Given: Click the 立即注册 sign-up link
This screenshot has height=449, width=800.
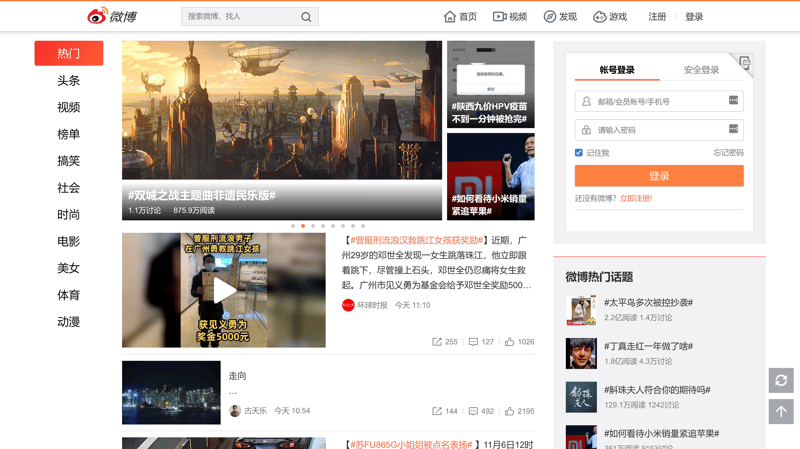Looking at the screenshot, I should [635, 199].
